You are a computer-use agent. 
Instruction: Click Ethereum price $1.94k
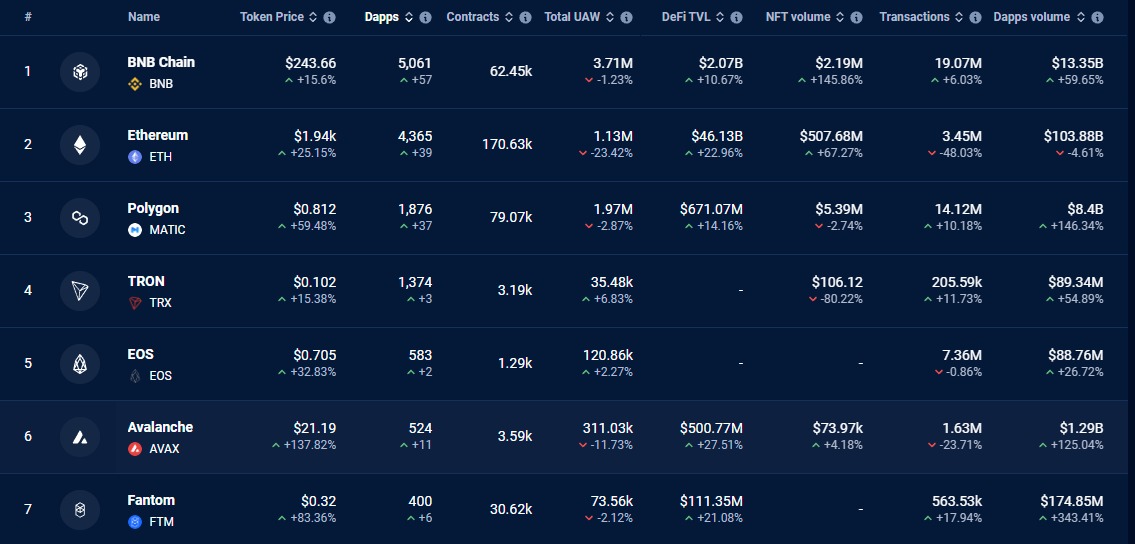point(315,136)
